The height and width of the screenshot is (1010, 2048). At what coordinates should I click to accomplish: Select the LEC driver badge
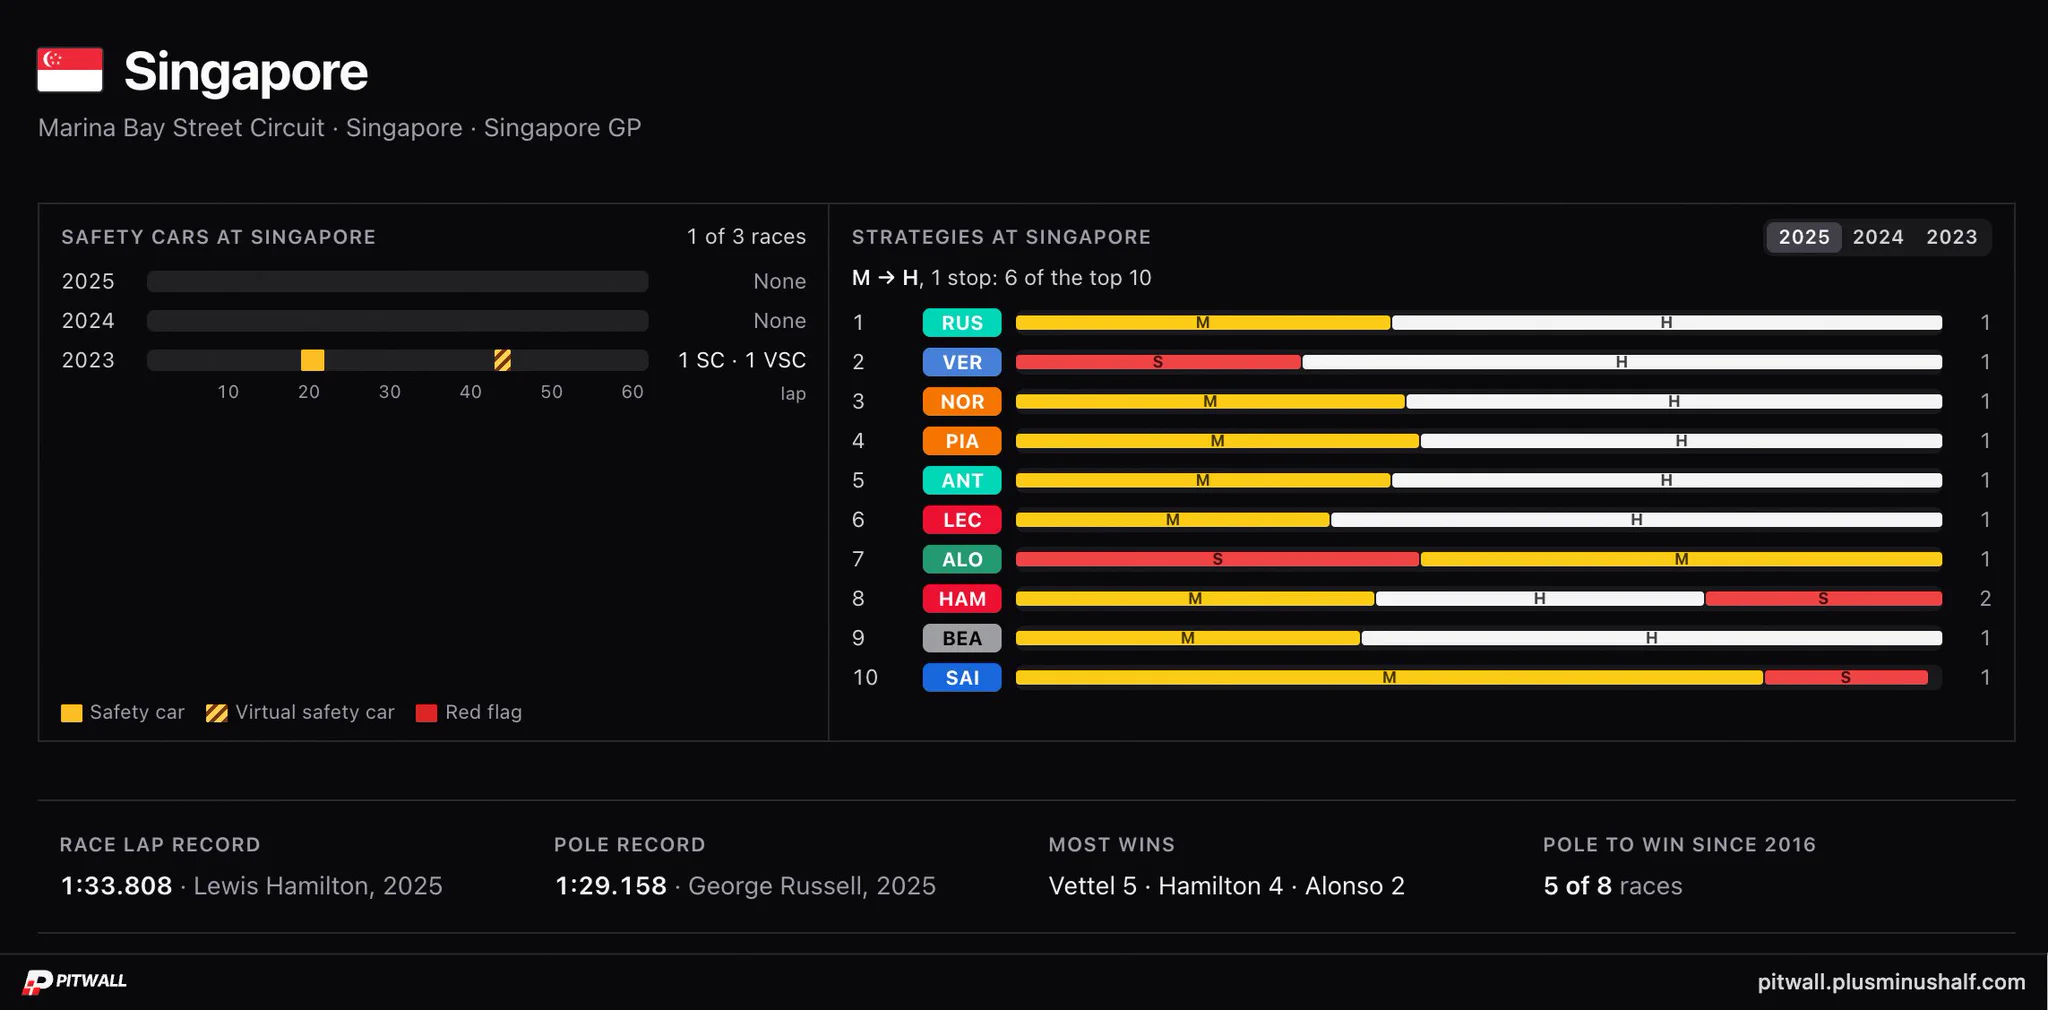pyautogui.click(x=962, y=520)
